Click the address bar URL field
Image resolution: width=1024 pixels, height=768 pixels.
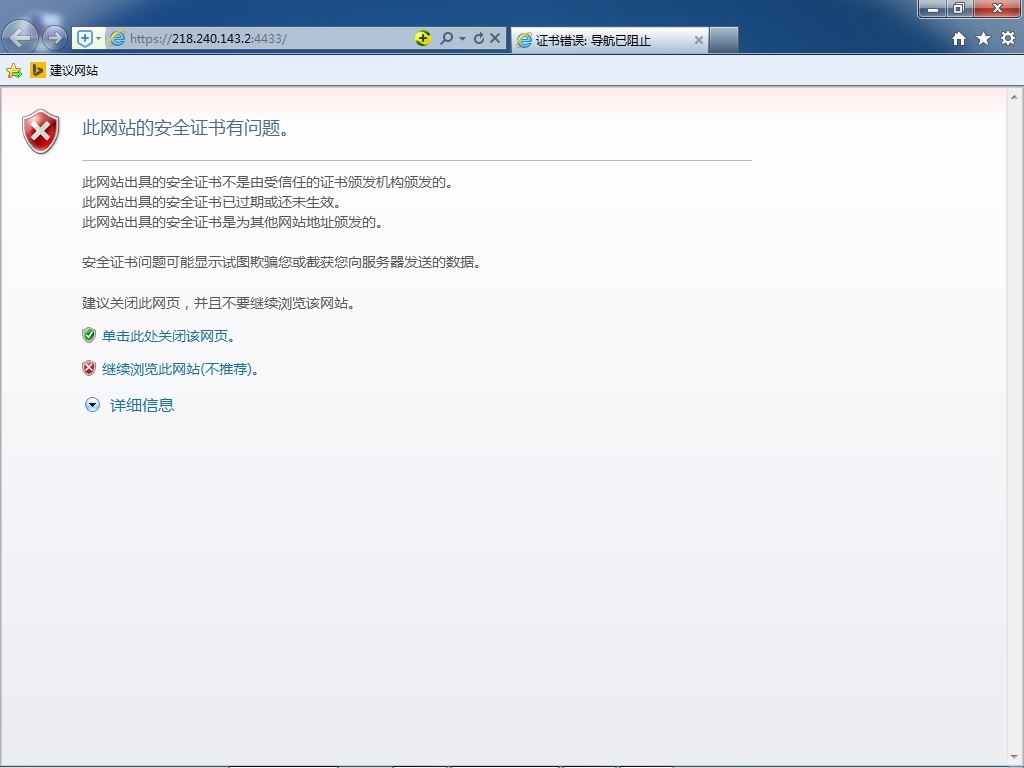point(260,39)
